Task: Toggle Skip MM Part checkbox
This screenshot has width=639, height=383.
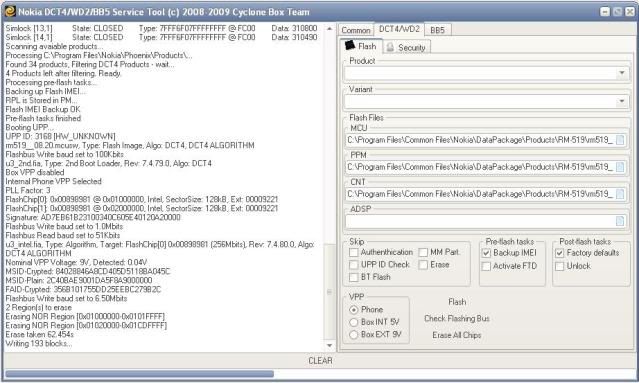Action: [x=423, y=253]
